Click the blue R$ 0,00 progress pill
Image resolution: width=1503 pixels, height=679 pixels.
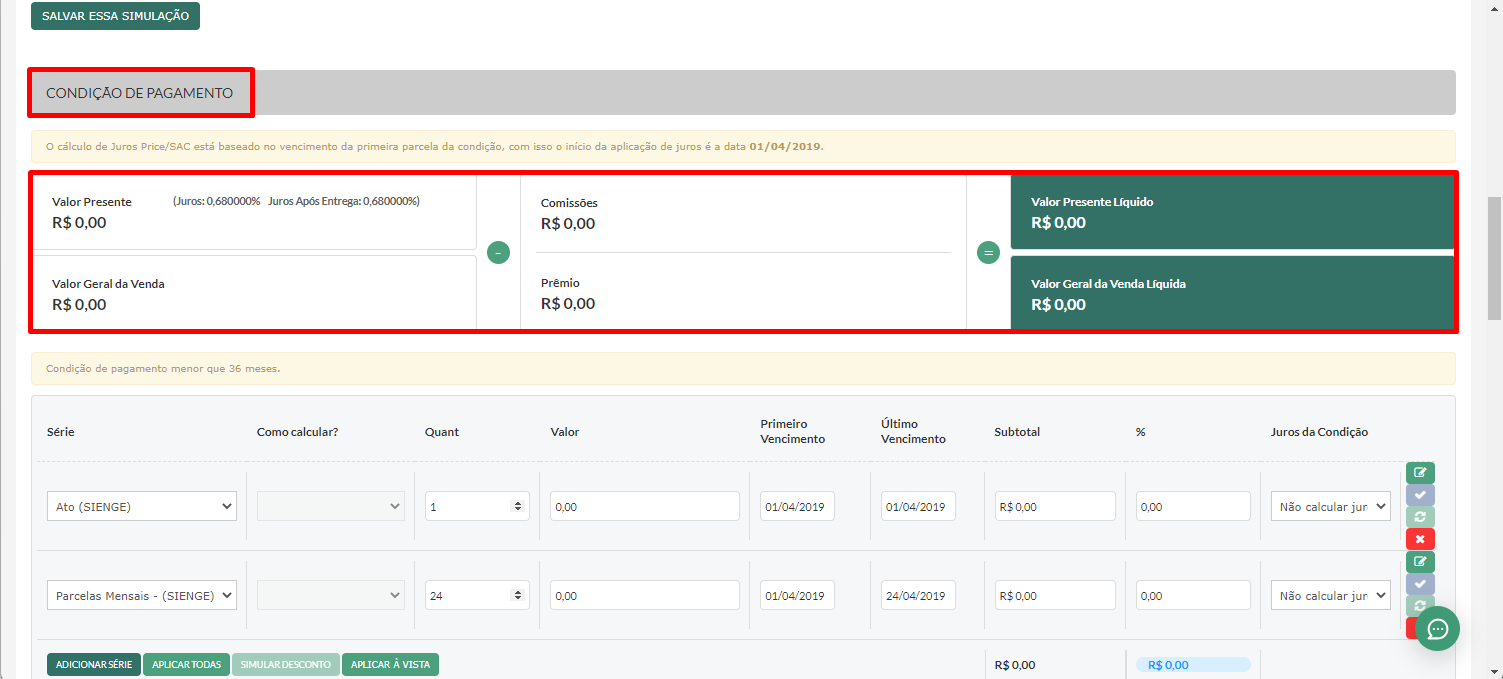(1193, 665)
